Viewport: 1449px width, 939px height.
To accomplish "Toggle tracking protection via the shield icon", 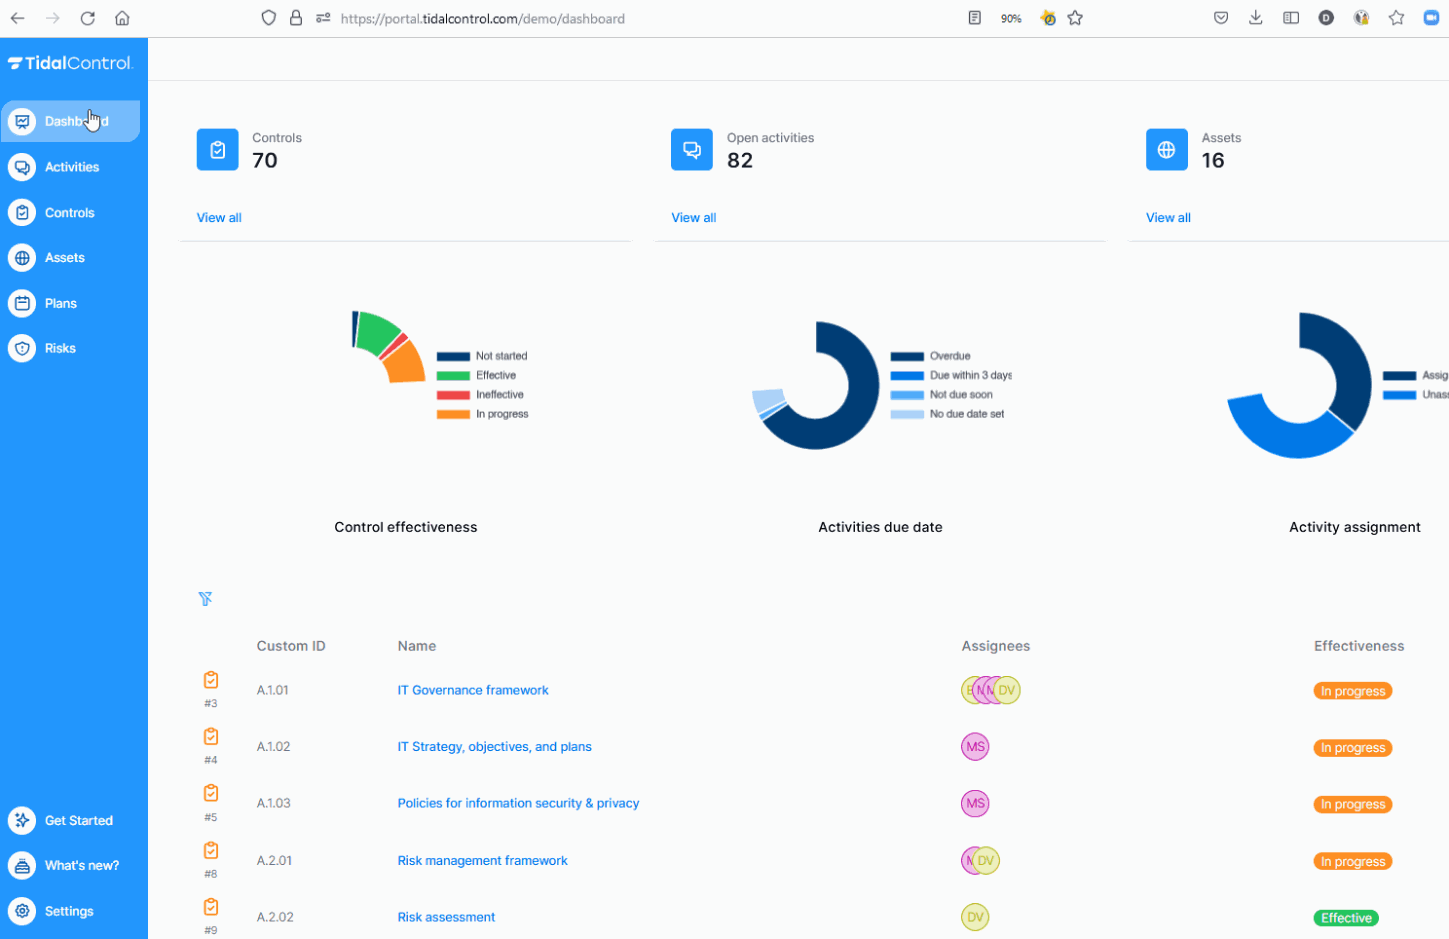I will [267, 17].
